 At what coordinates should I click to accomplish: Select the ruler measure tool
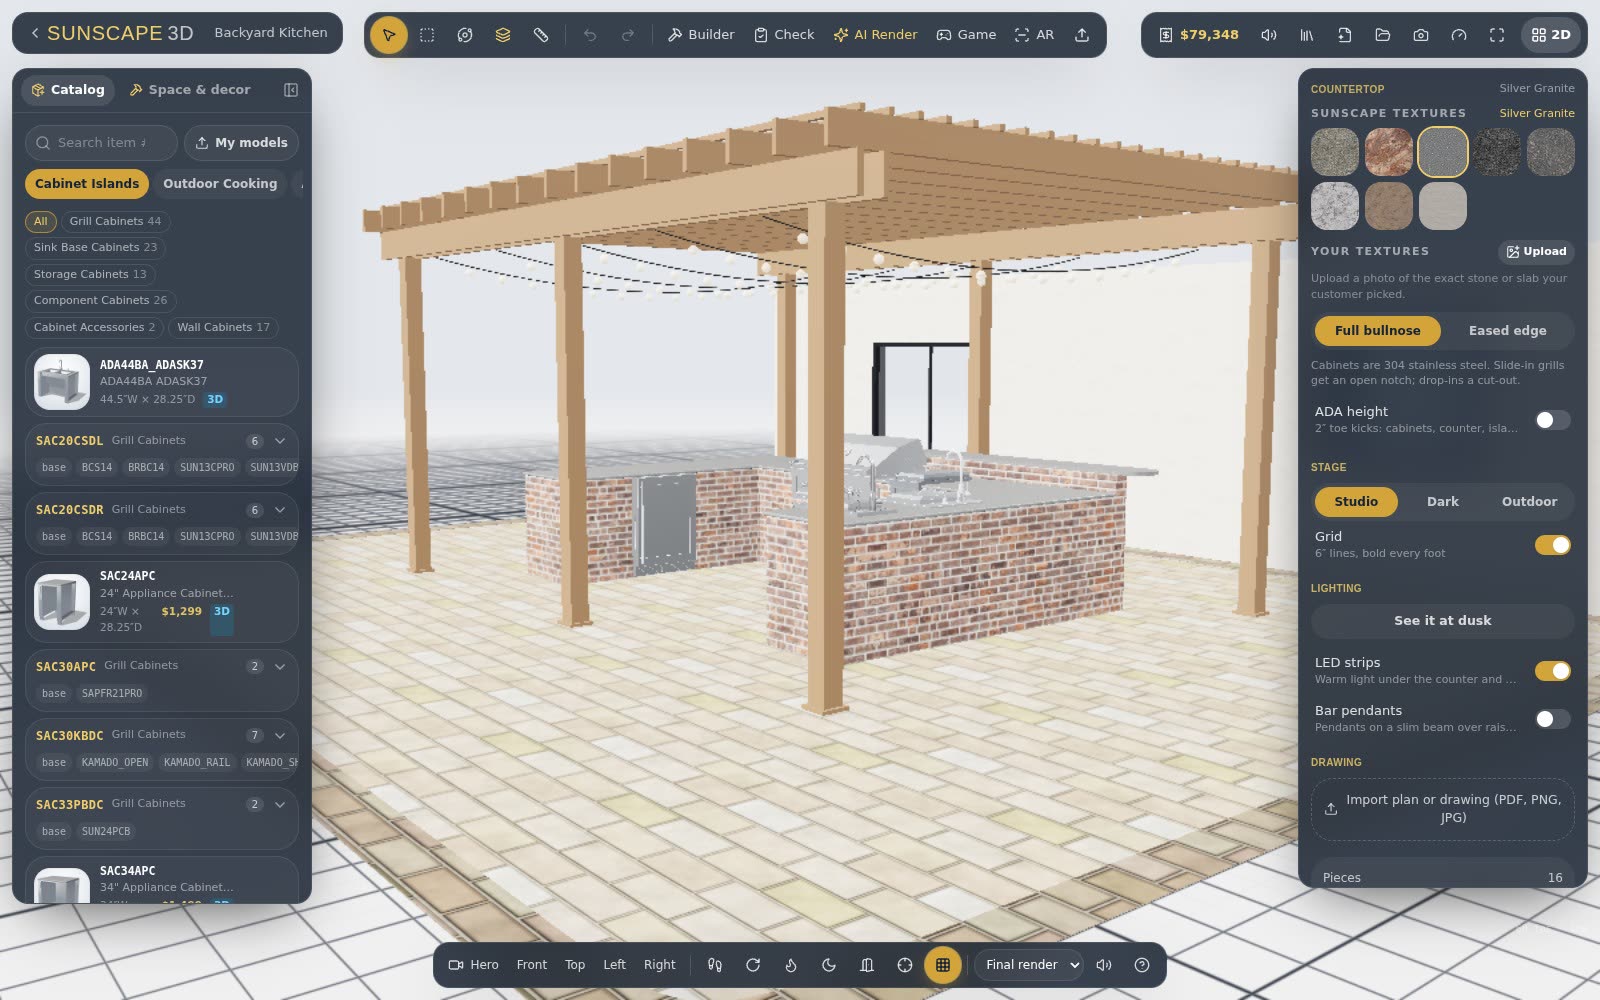[541, 35]
